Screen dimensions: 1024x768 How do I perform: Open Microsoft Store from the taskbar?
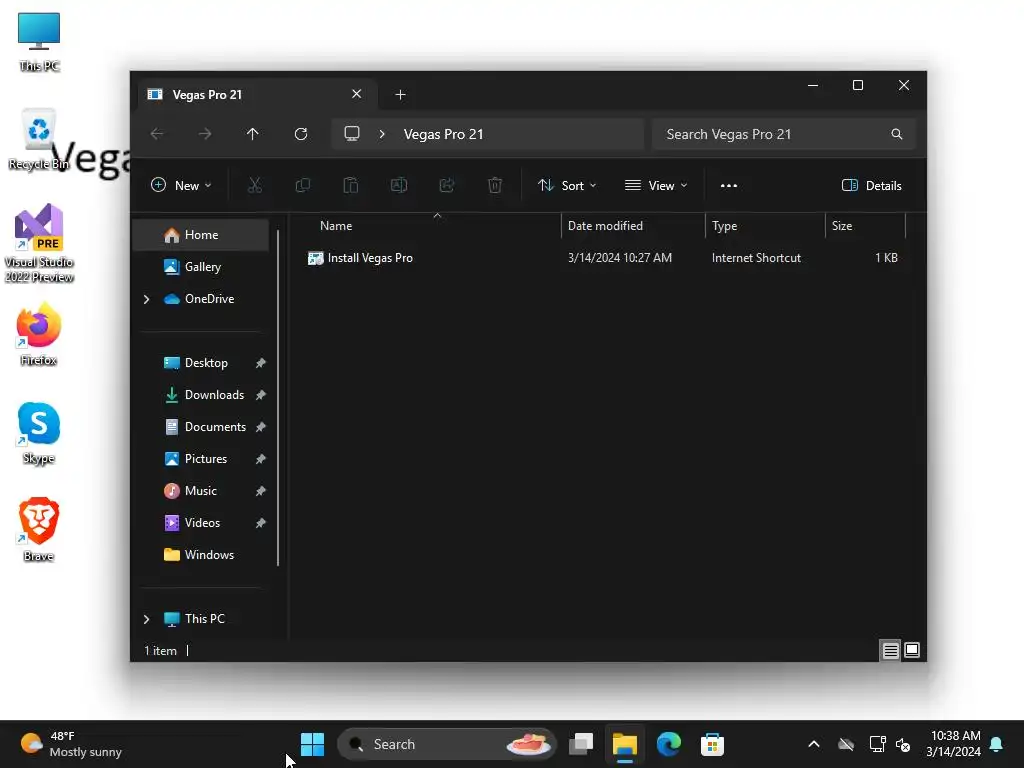tap(712, 744)
